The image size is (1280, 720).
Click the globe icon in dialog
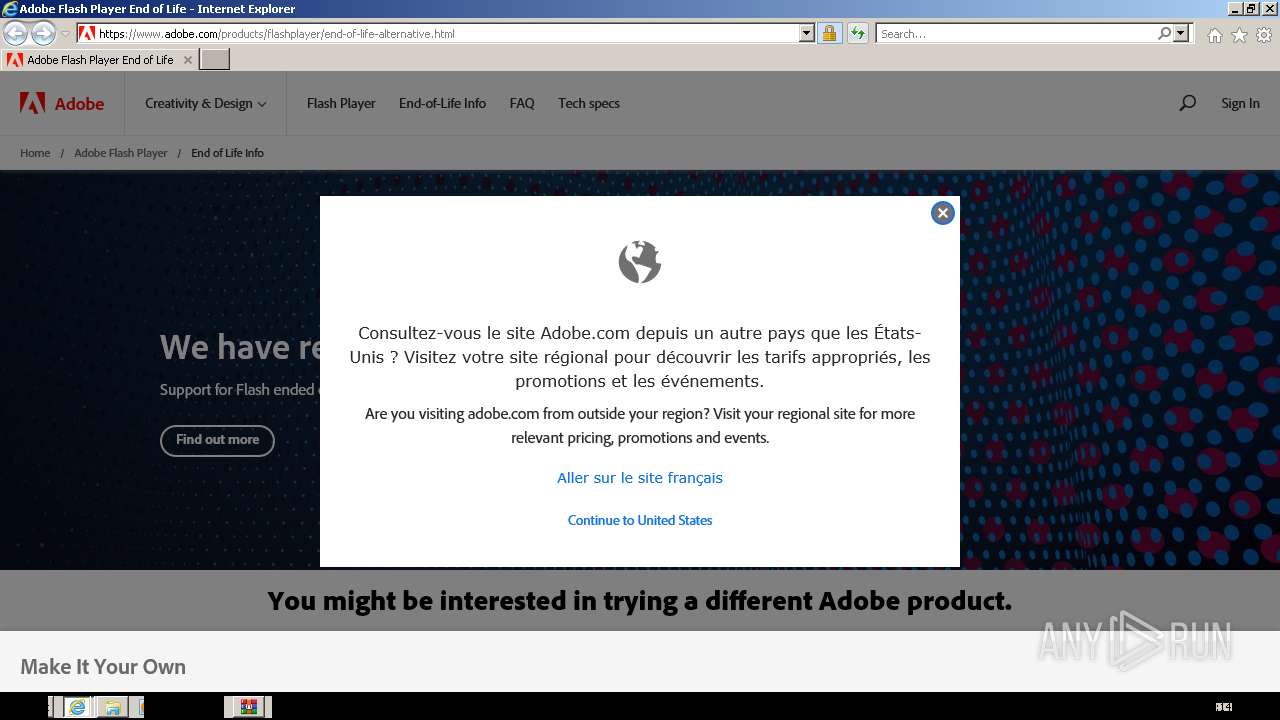640,262
